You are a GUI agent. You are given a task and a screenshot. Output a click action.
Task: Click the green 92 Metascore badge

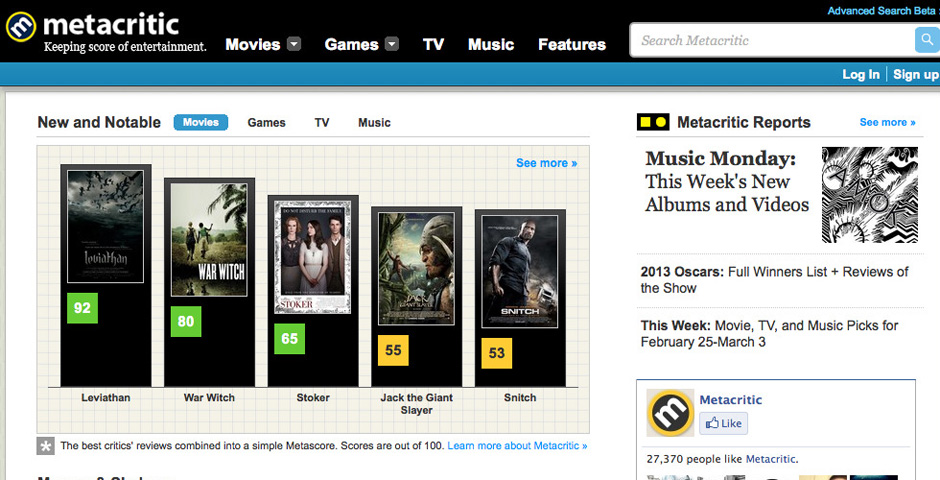pyautogui.click(x=82, y=308)
